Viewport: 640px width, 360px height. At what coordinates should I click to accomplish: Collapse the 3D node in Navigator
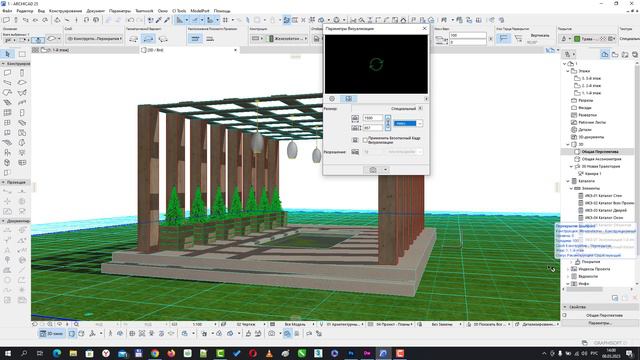(568, 144)
